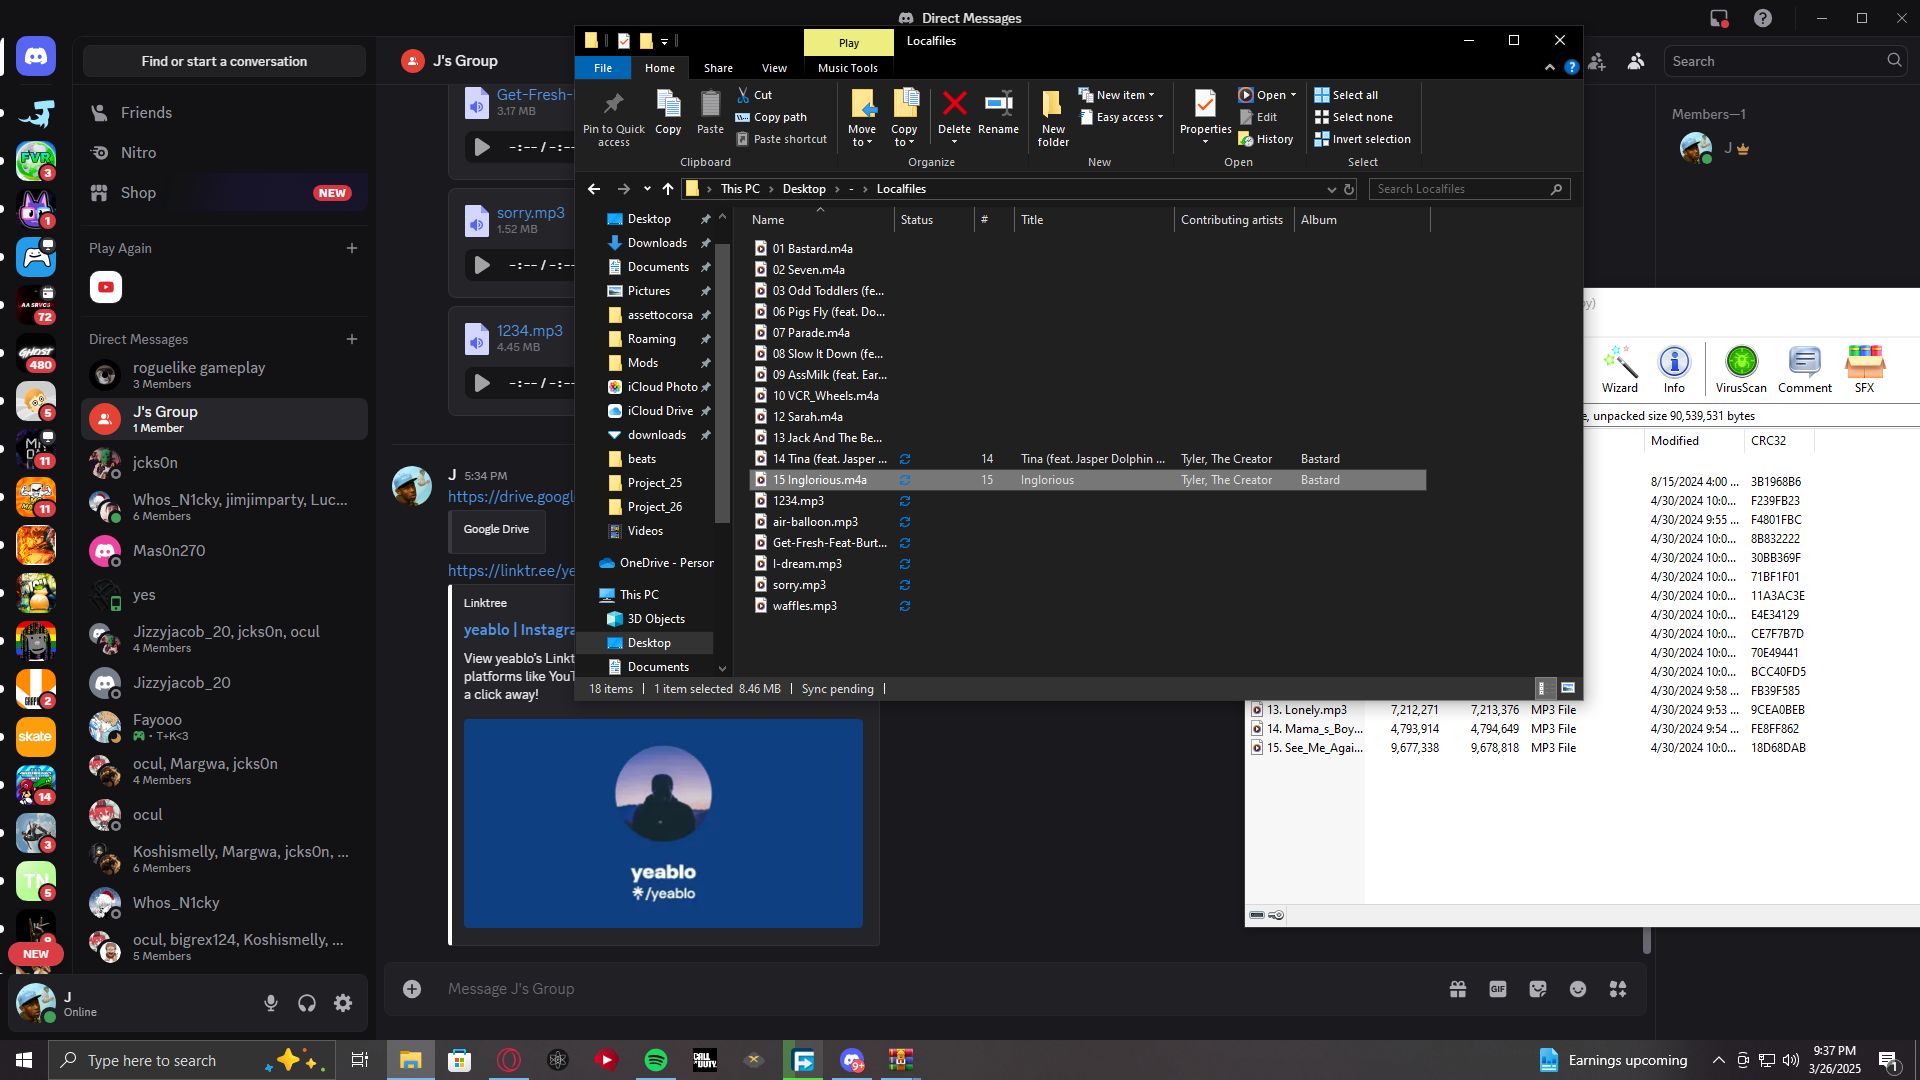Image resolution: width=1920 pixels, height=1080 pixels.
Task: Deafen with the headphones icon
Action: coord(307,1003)
